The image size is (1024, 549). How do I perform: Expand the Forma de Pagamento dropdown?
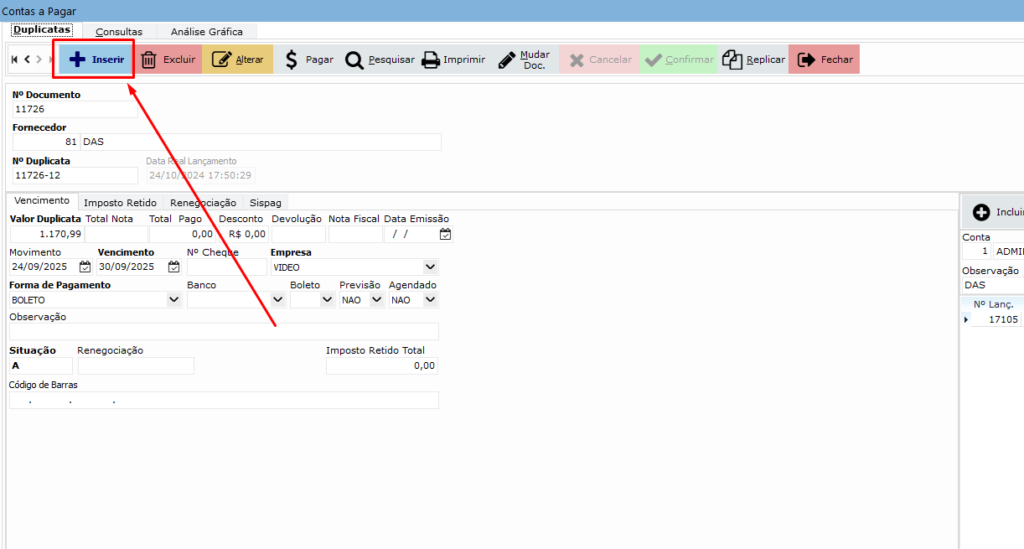click(x=174, y=299)
